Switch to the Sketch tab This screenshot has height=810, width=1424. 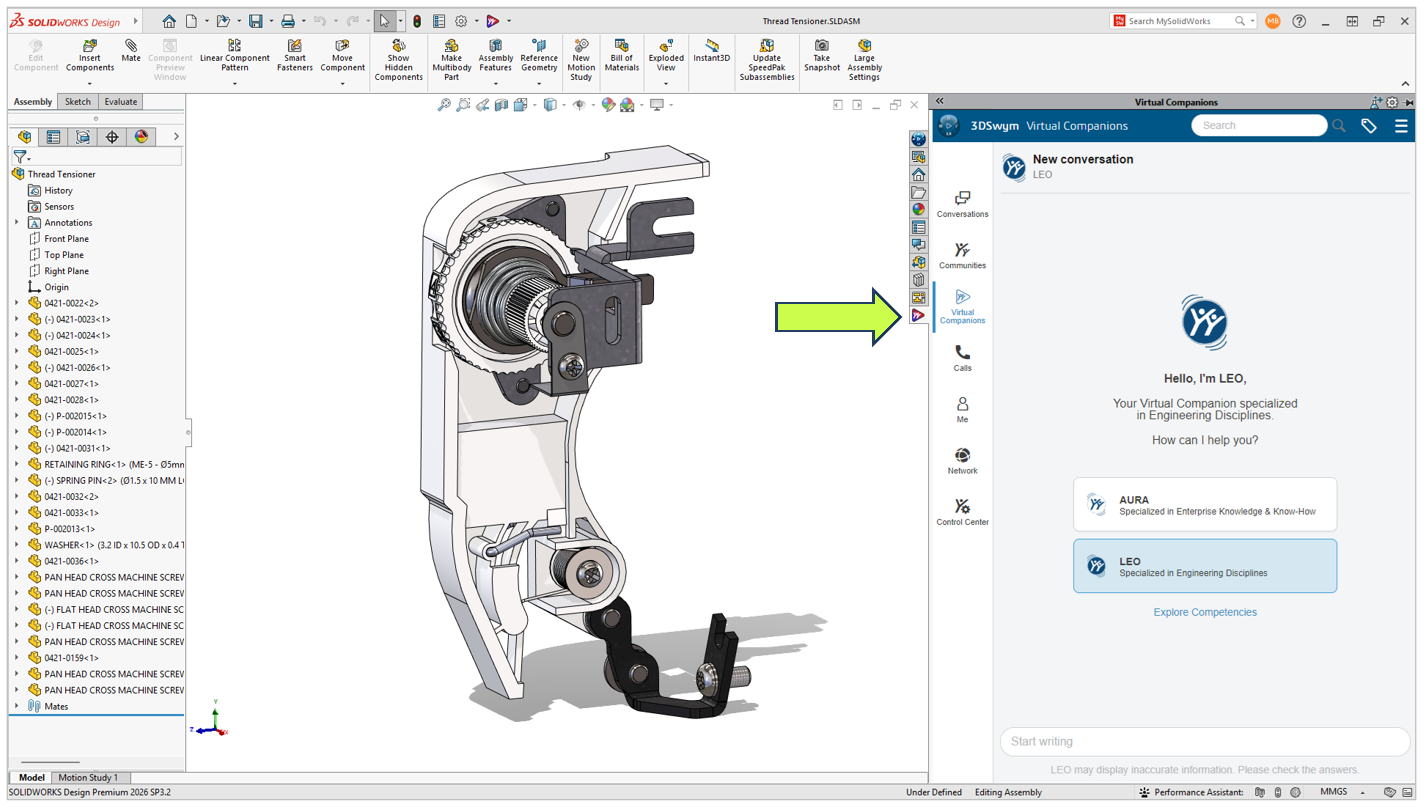[x=78, y=102]
